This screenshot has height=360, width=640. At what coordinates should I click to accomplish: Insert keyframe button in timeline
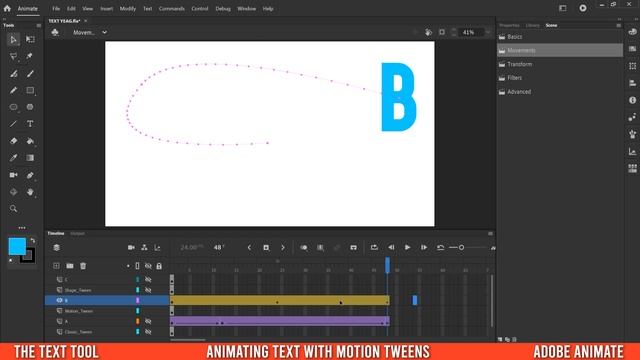[x=266, y=247]
